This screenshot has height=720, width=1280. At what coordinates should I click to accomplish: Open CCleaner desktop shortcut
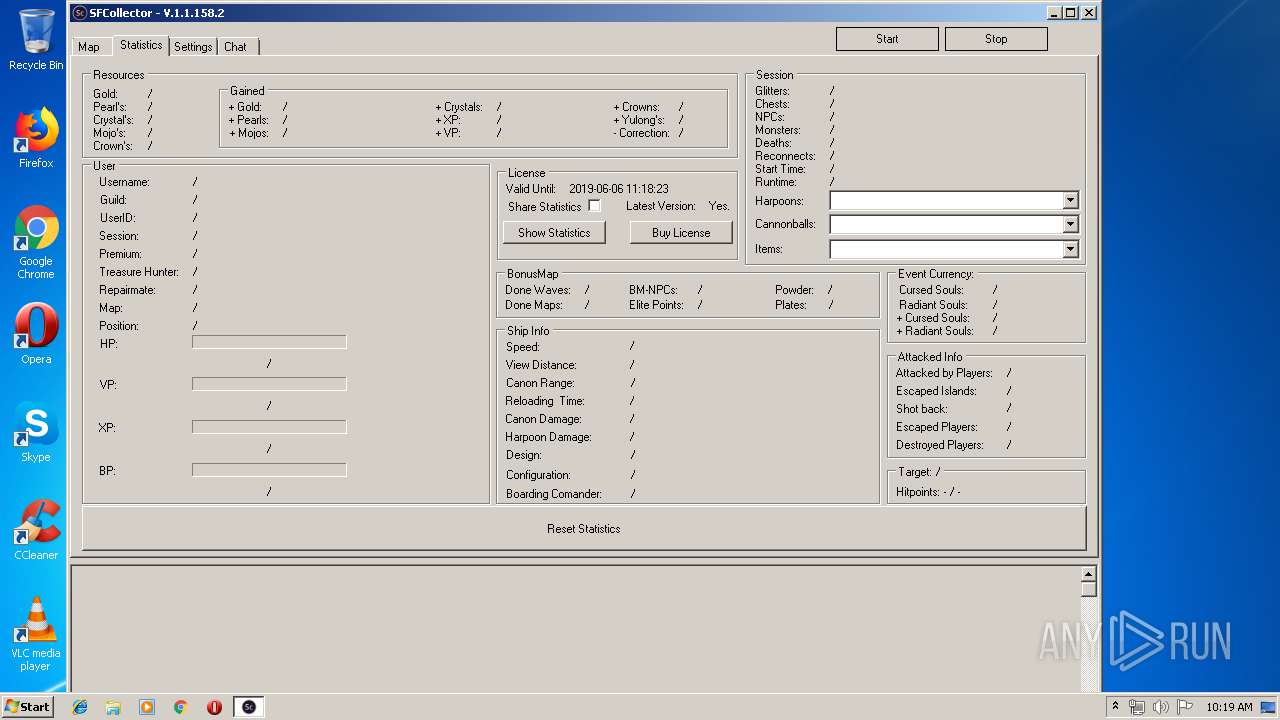(36, 530)
